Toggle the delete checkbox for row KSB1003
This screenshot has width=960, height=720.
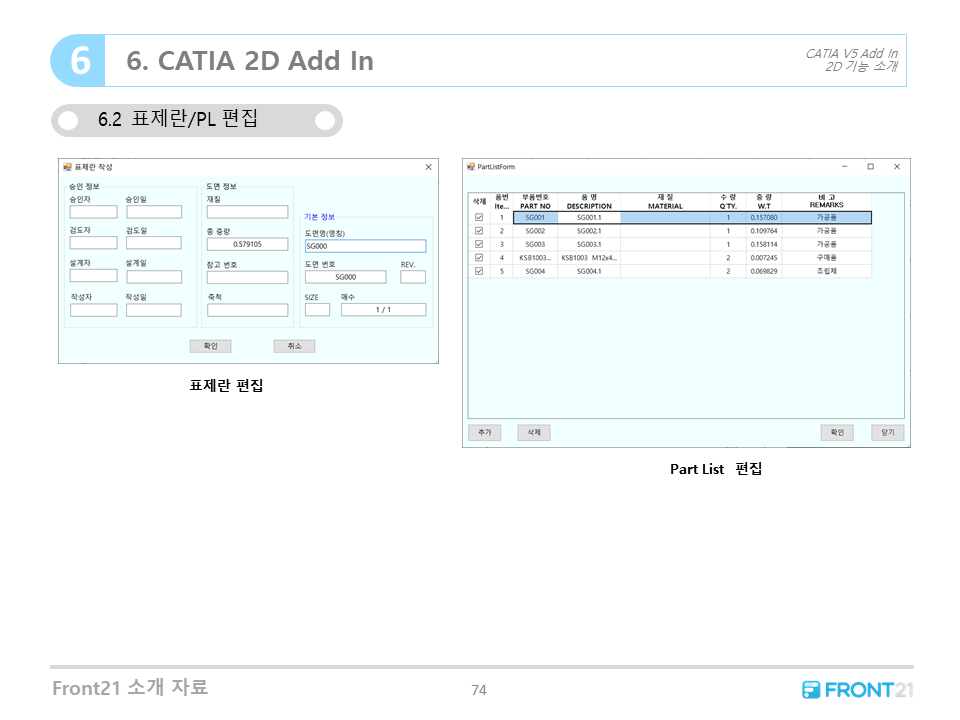479,258
